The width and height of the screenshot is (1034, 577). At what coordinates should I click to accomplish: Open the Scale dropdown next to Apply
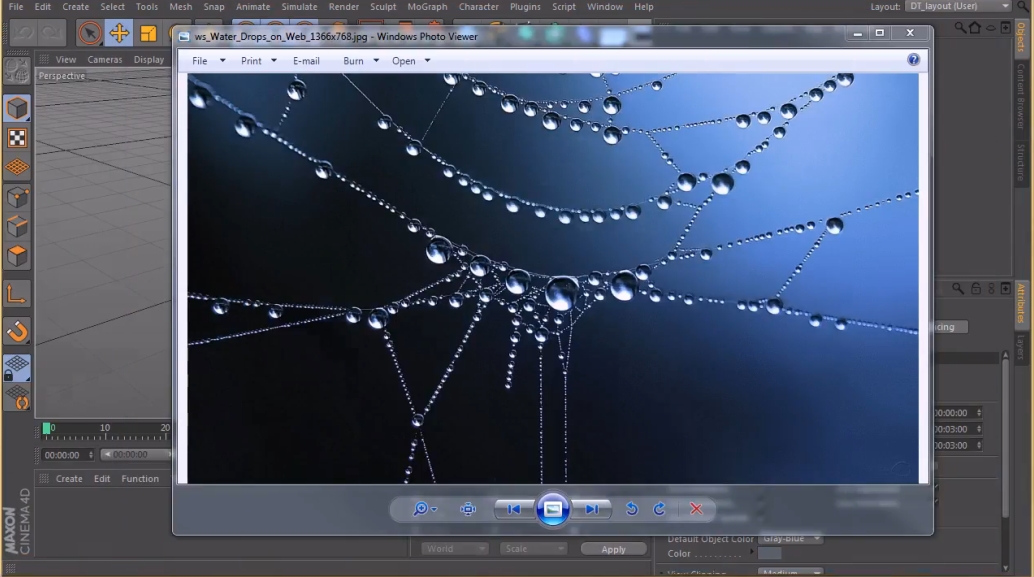point(533,549)
